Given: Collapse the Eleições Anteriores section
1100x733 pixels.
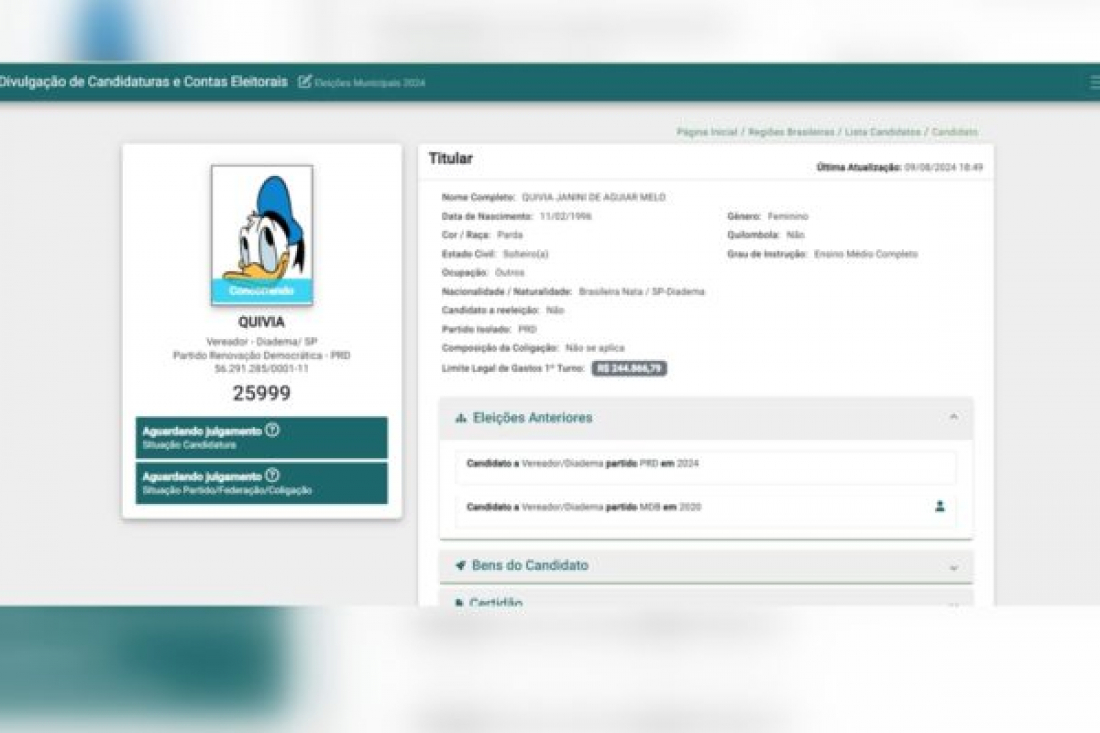Looking at the screenshot, I should coord(955,418).
